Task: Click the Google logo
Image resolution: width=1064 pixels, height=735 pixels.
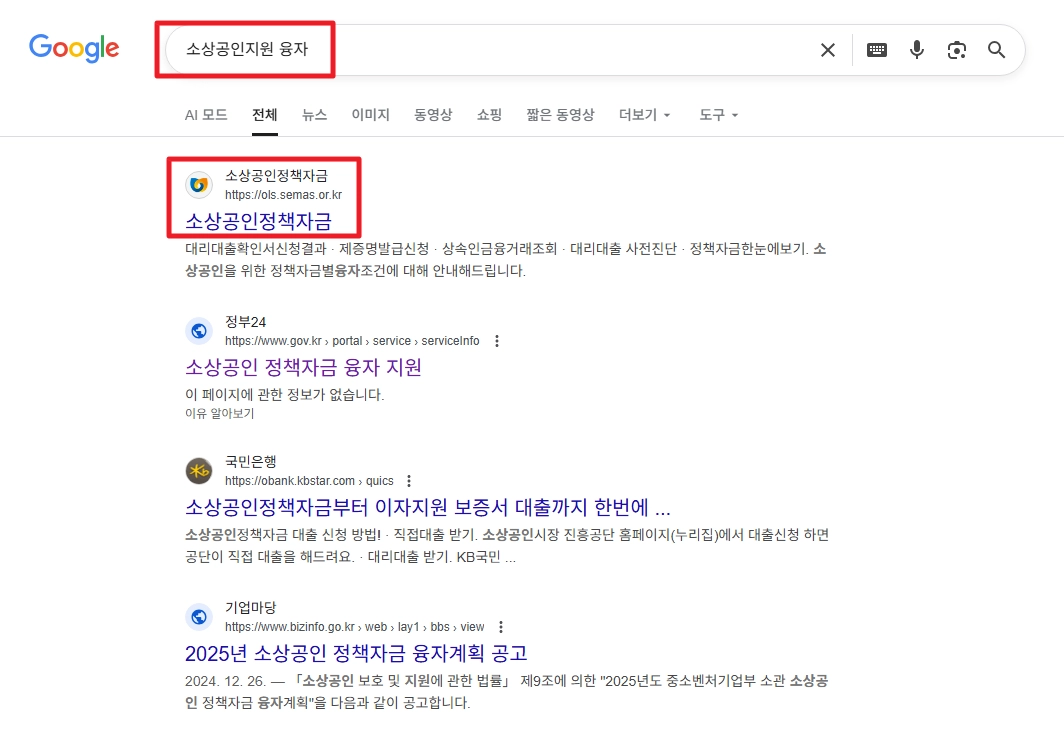Action: (73, 46)
